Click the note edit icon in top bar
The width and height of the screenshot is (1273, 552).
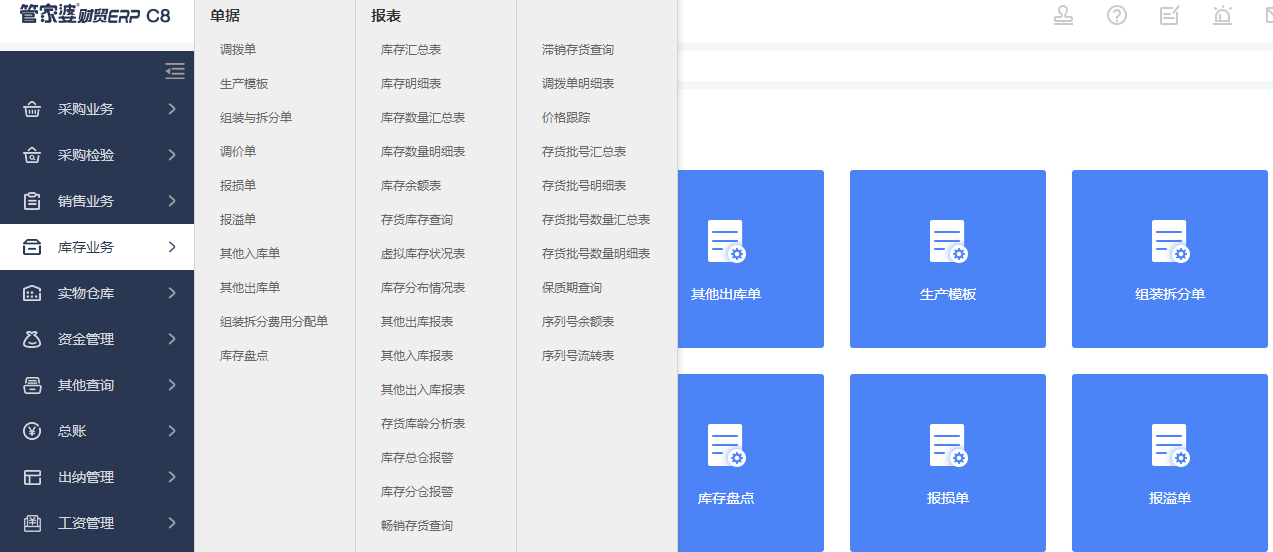1169,15
